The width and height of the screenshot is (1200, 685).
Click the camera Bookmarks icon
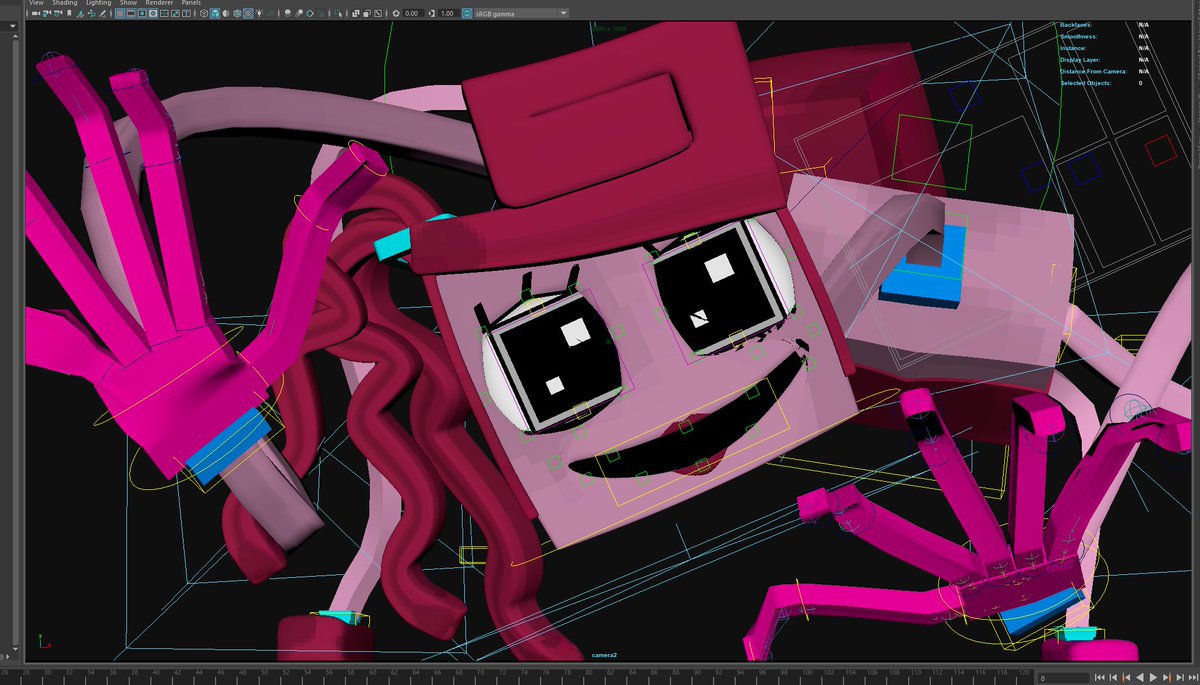(x=69, y=14)
